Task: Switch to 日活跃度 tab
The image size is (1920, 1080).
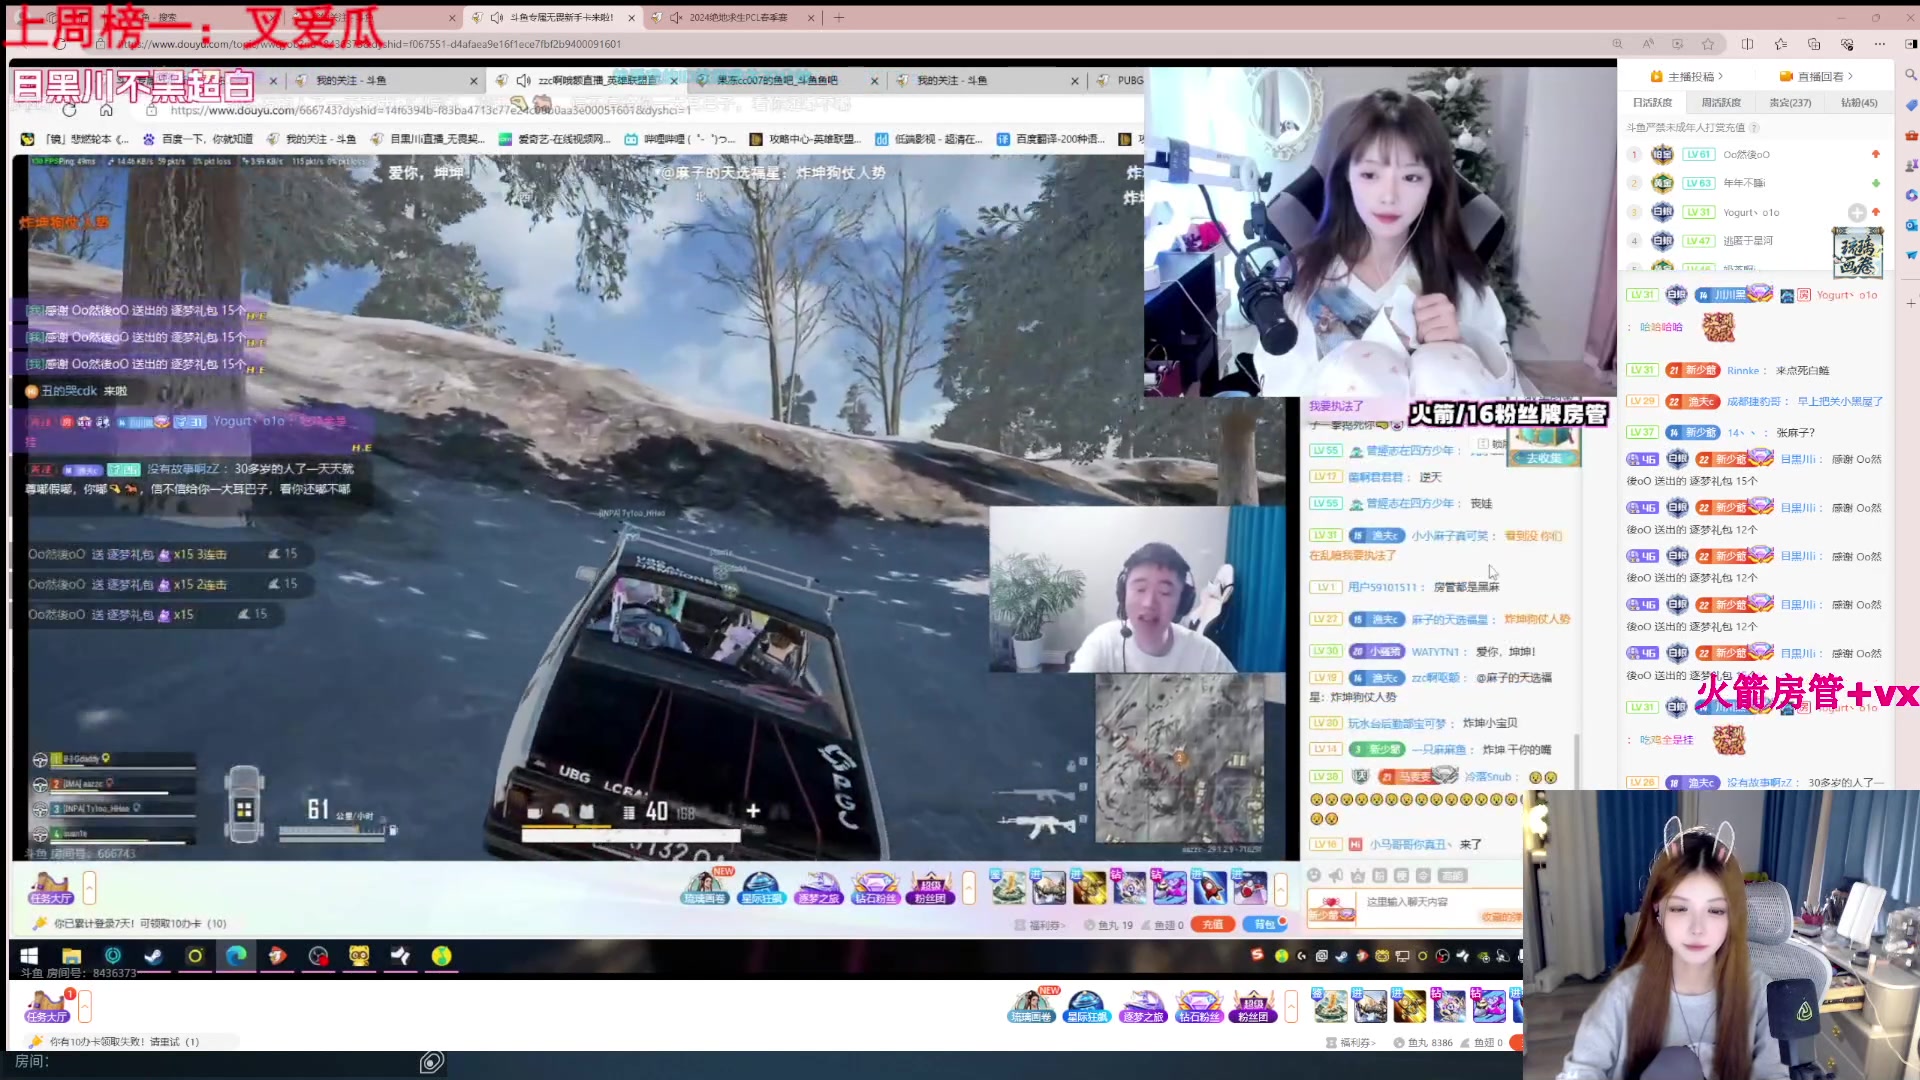Action: tap(1652, 102)
